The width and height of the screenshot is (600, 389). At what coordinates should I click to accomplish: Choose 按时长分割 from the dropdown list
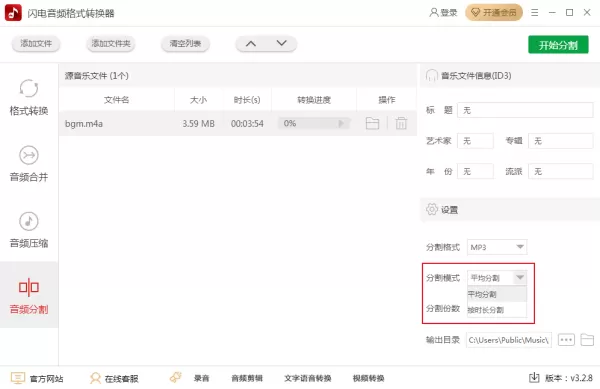497,310
